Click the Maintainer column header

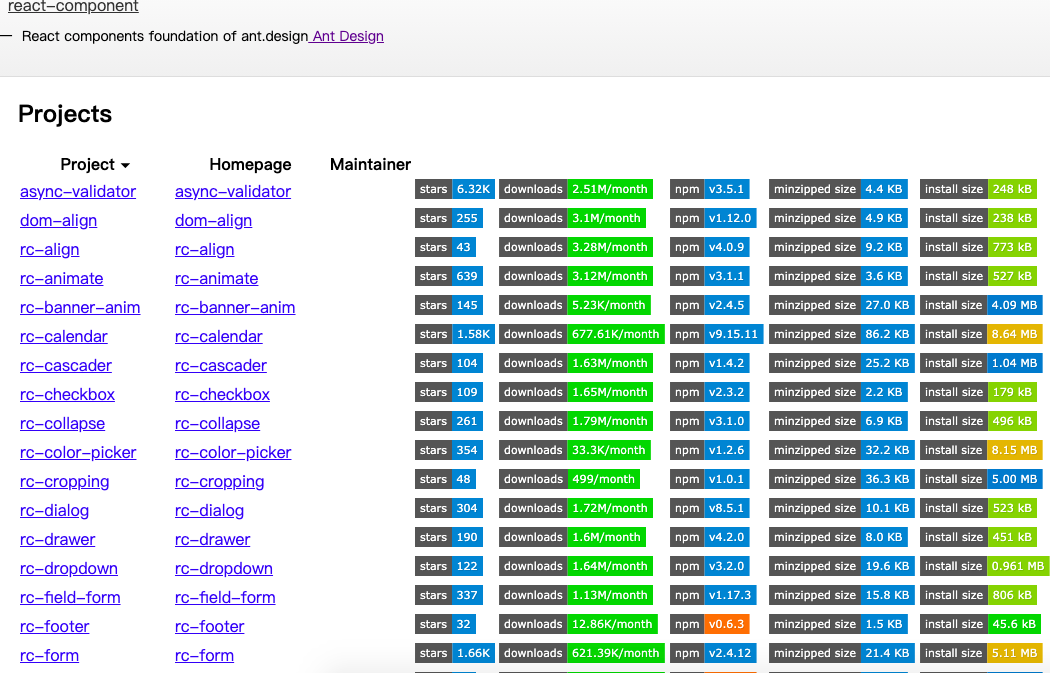point(370,165)
